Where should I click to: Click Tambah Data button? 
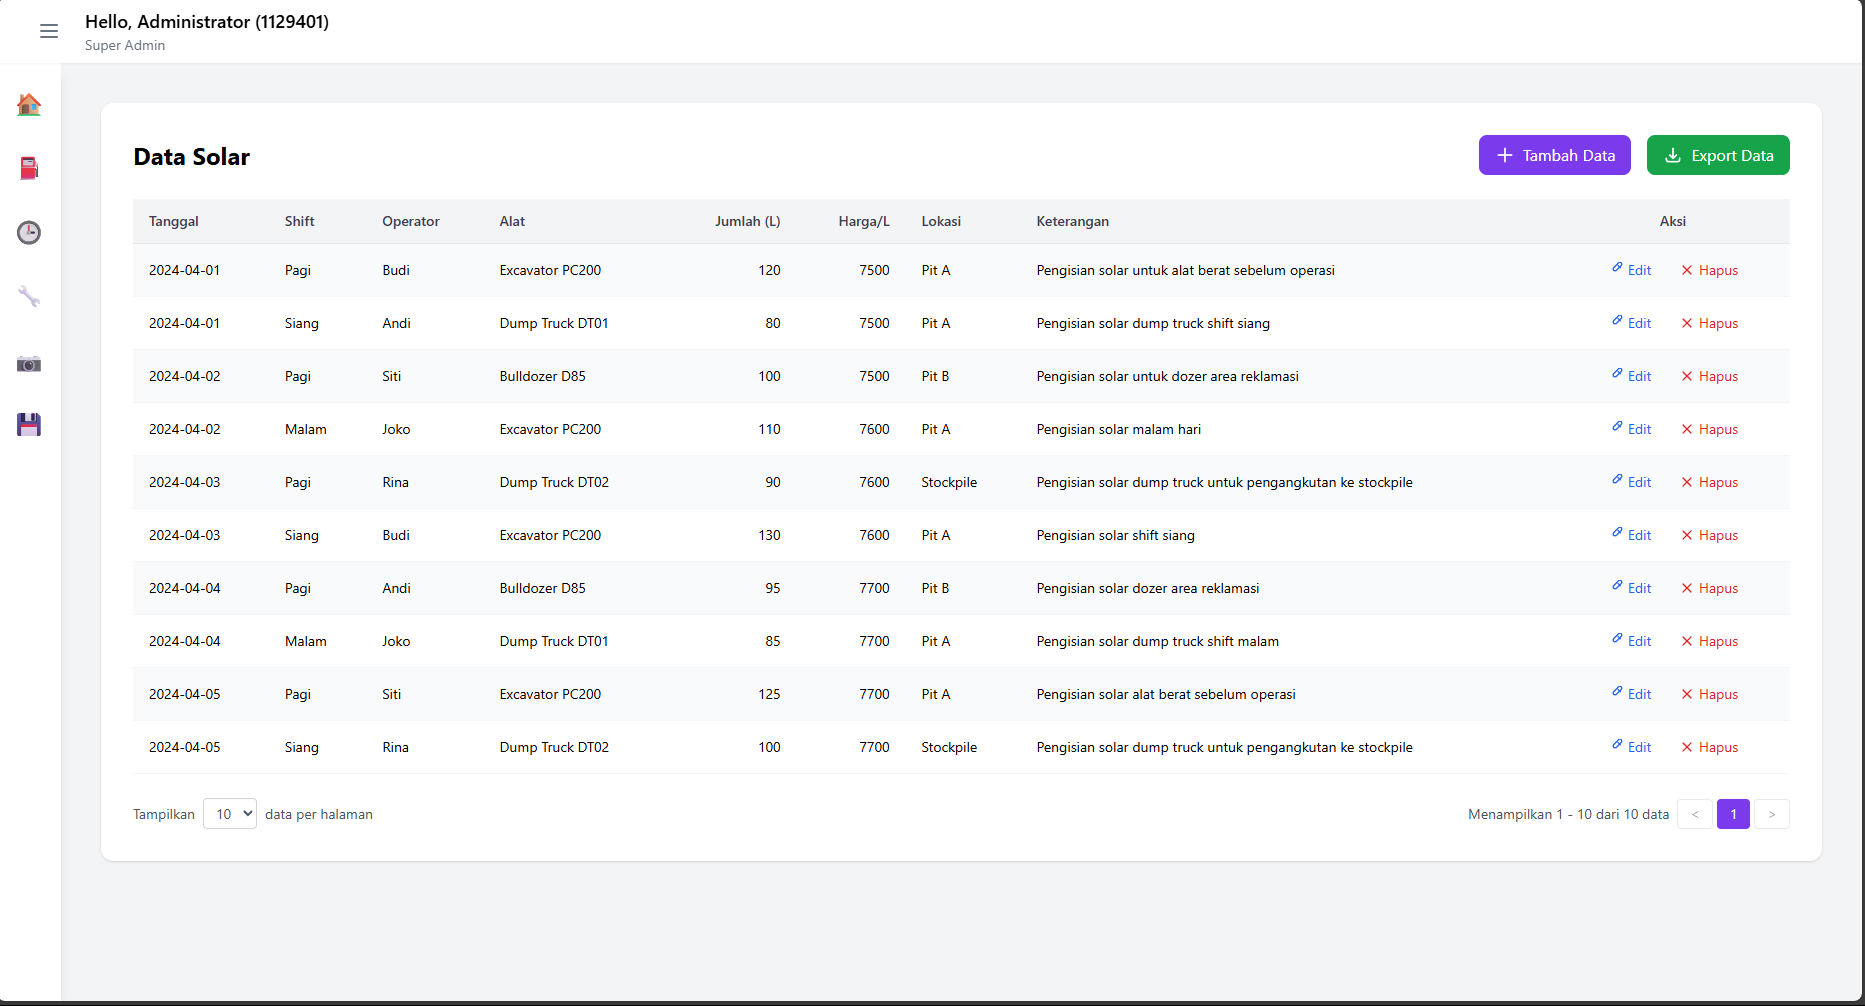(1554, 155)
